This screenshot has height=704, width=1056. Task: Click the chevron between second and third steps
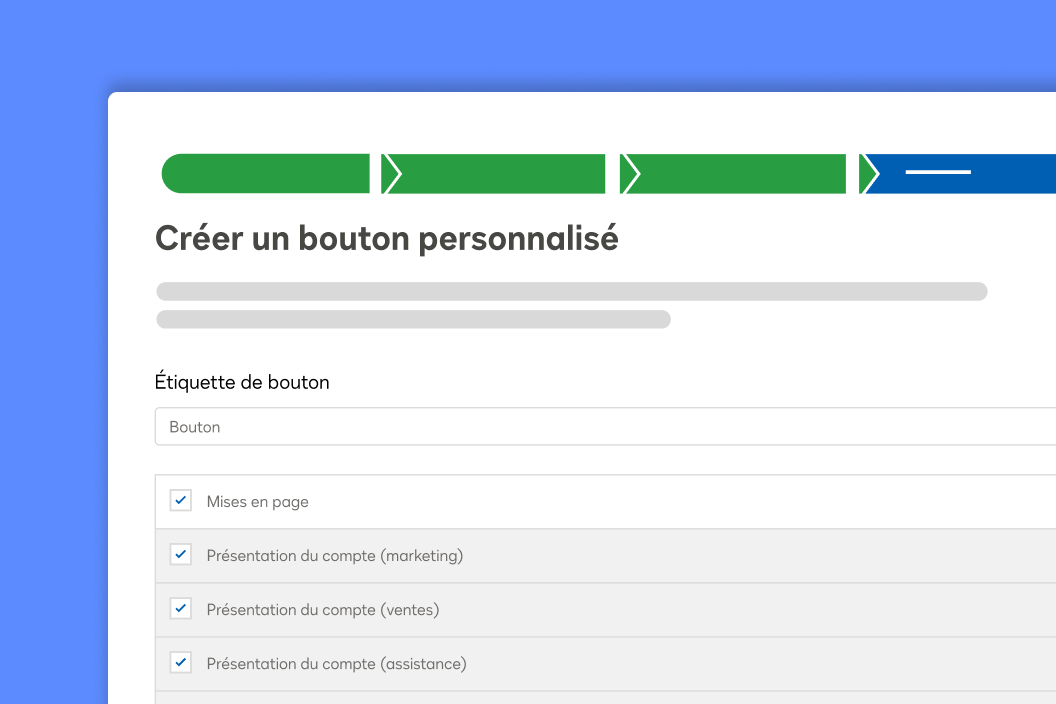[631, 173]
